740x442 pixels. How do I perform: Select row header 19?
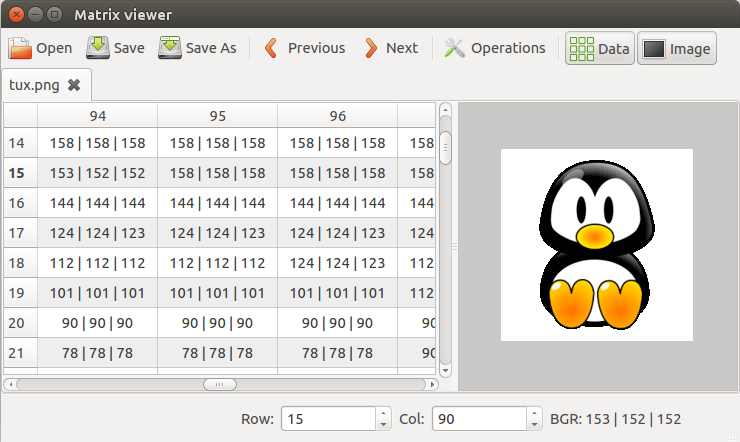[21, 293]
